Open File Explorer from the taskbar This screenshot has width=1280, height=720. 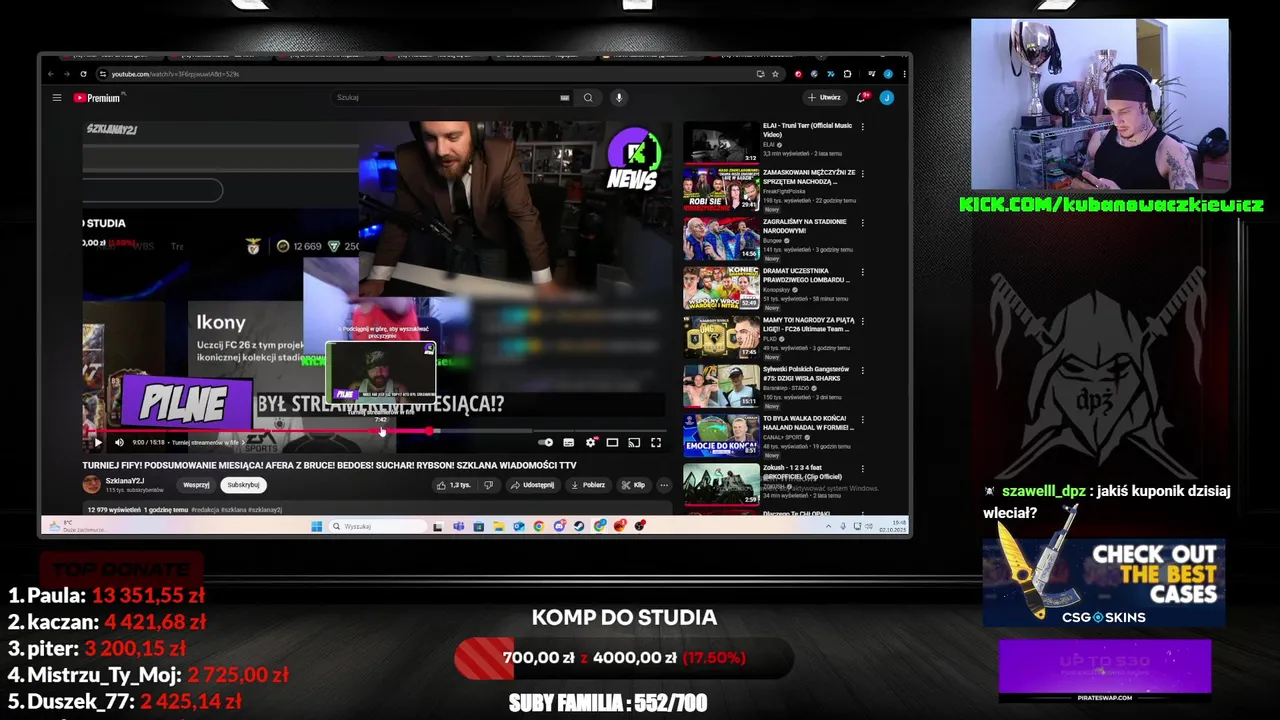499,526
